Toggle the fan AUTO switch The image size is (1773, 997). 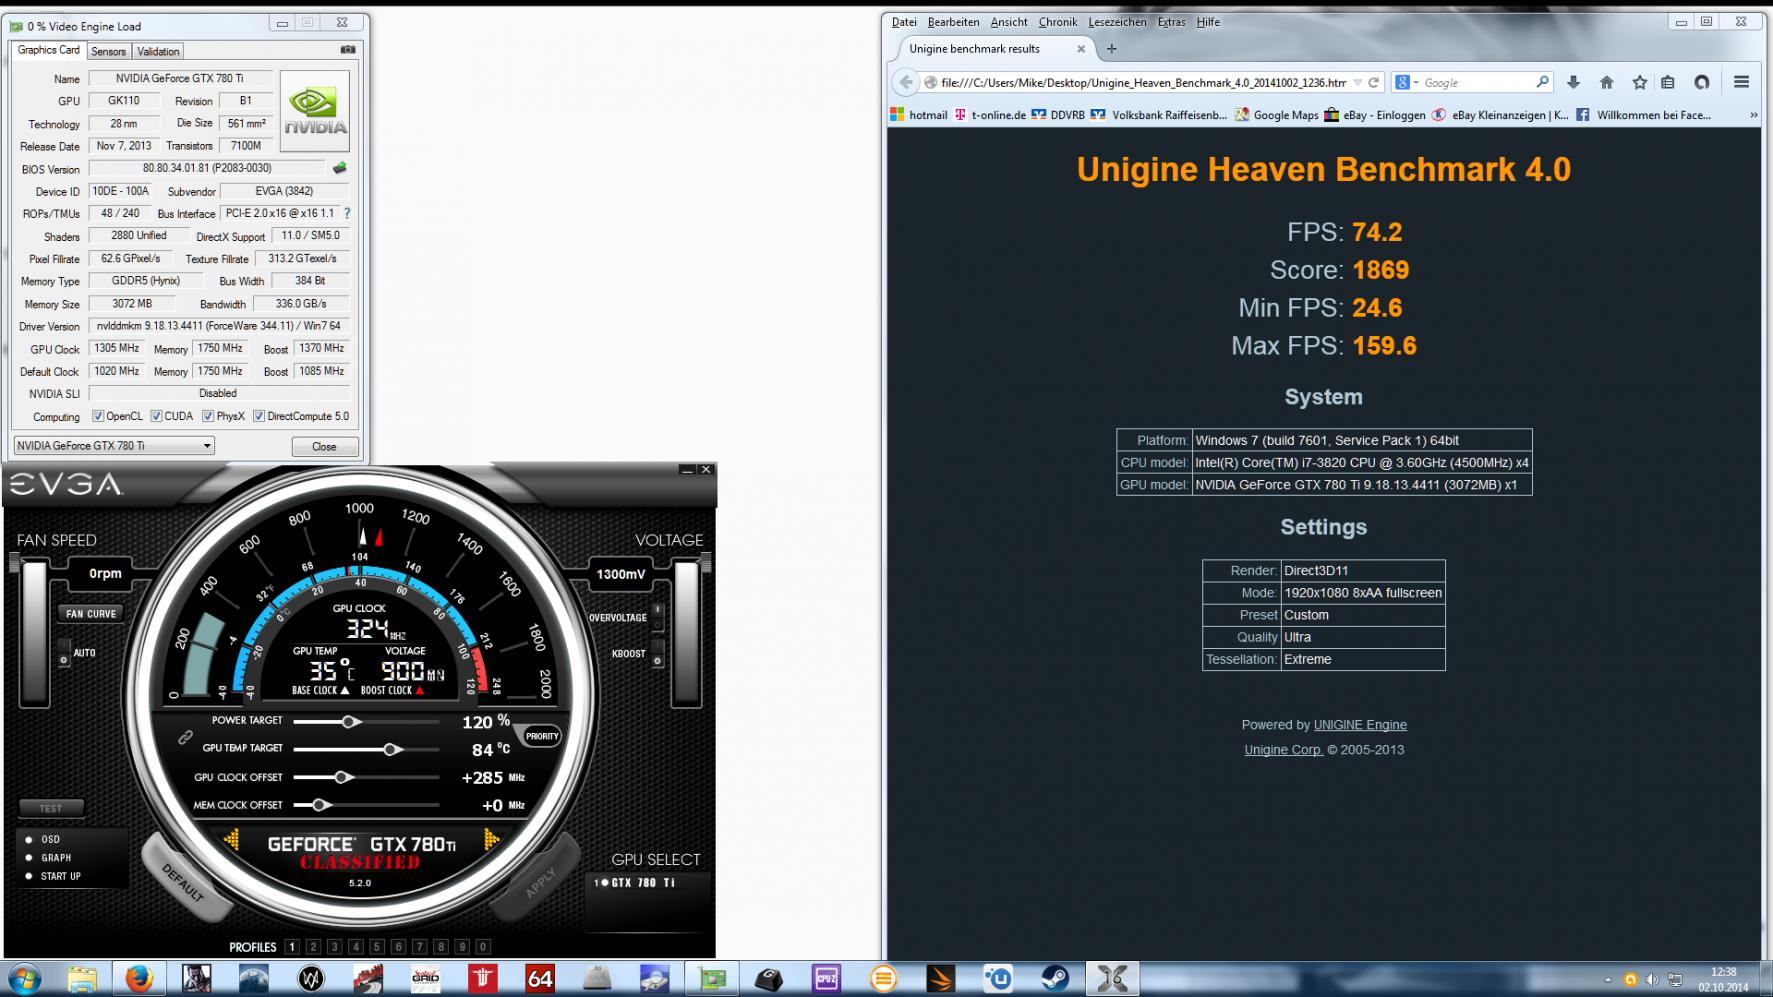(64, 653)
